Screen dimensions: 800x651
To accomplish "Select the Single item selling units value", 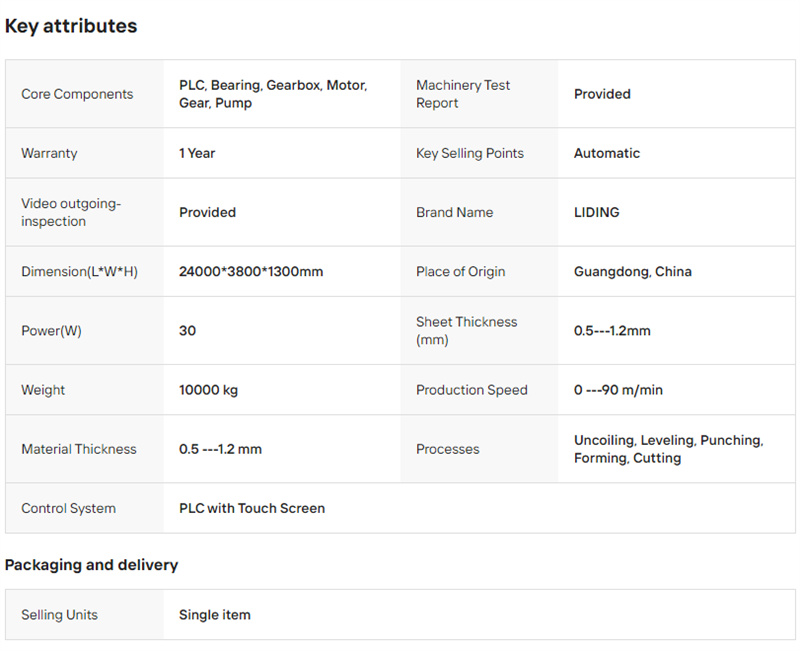I will (215, 615).
